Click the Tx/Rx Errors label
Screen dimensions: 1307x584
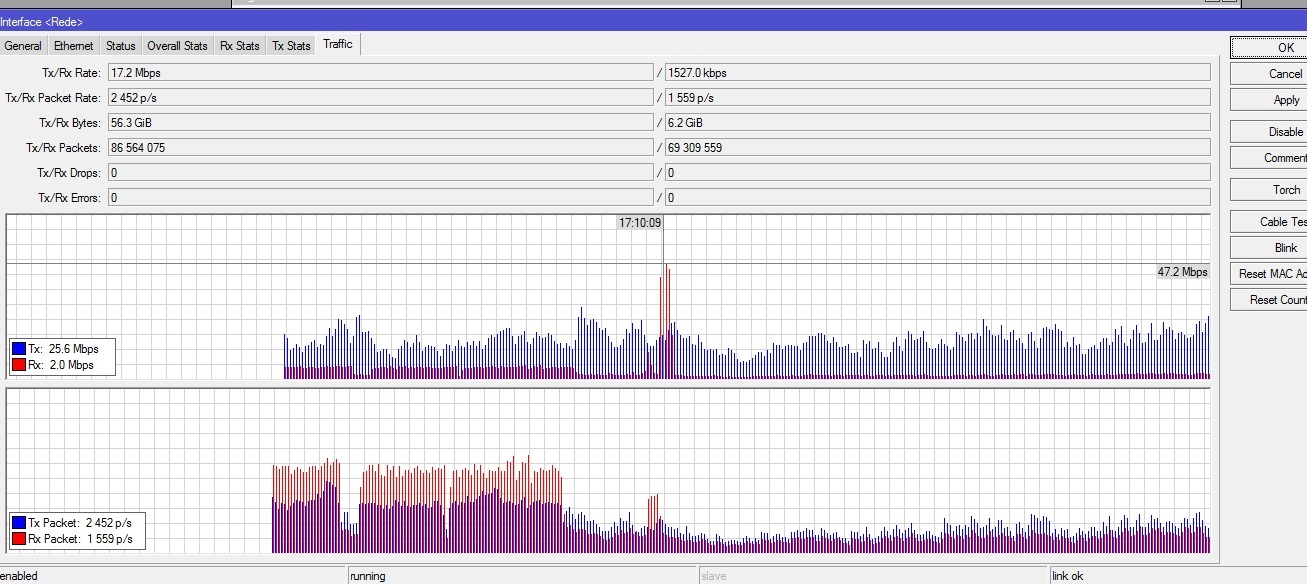coord(69,198)
